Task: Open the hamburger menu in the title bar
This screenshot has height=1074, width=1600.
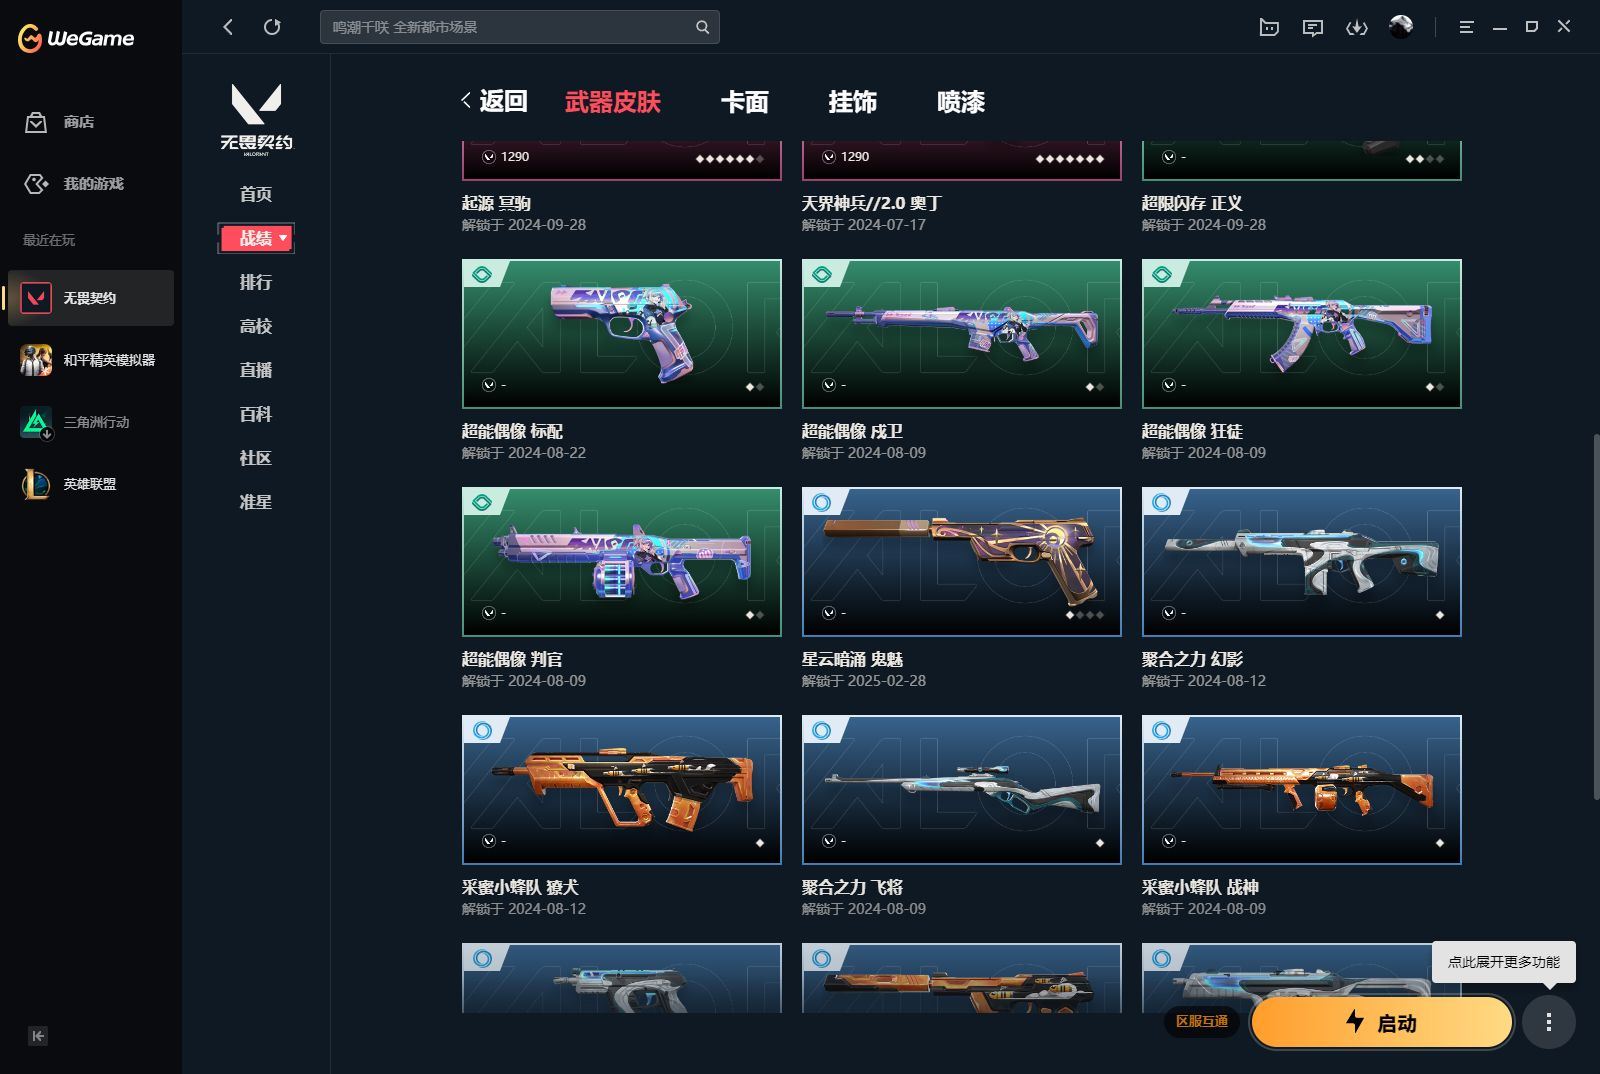Action: coord(1466,27)
